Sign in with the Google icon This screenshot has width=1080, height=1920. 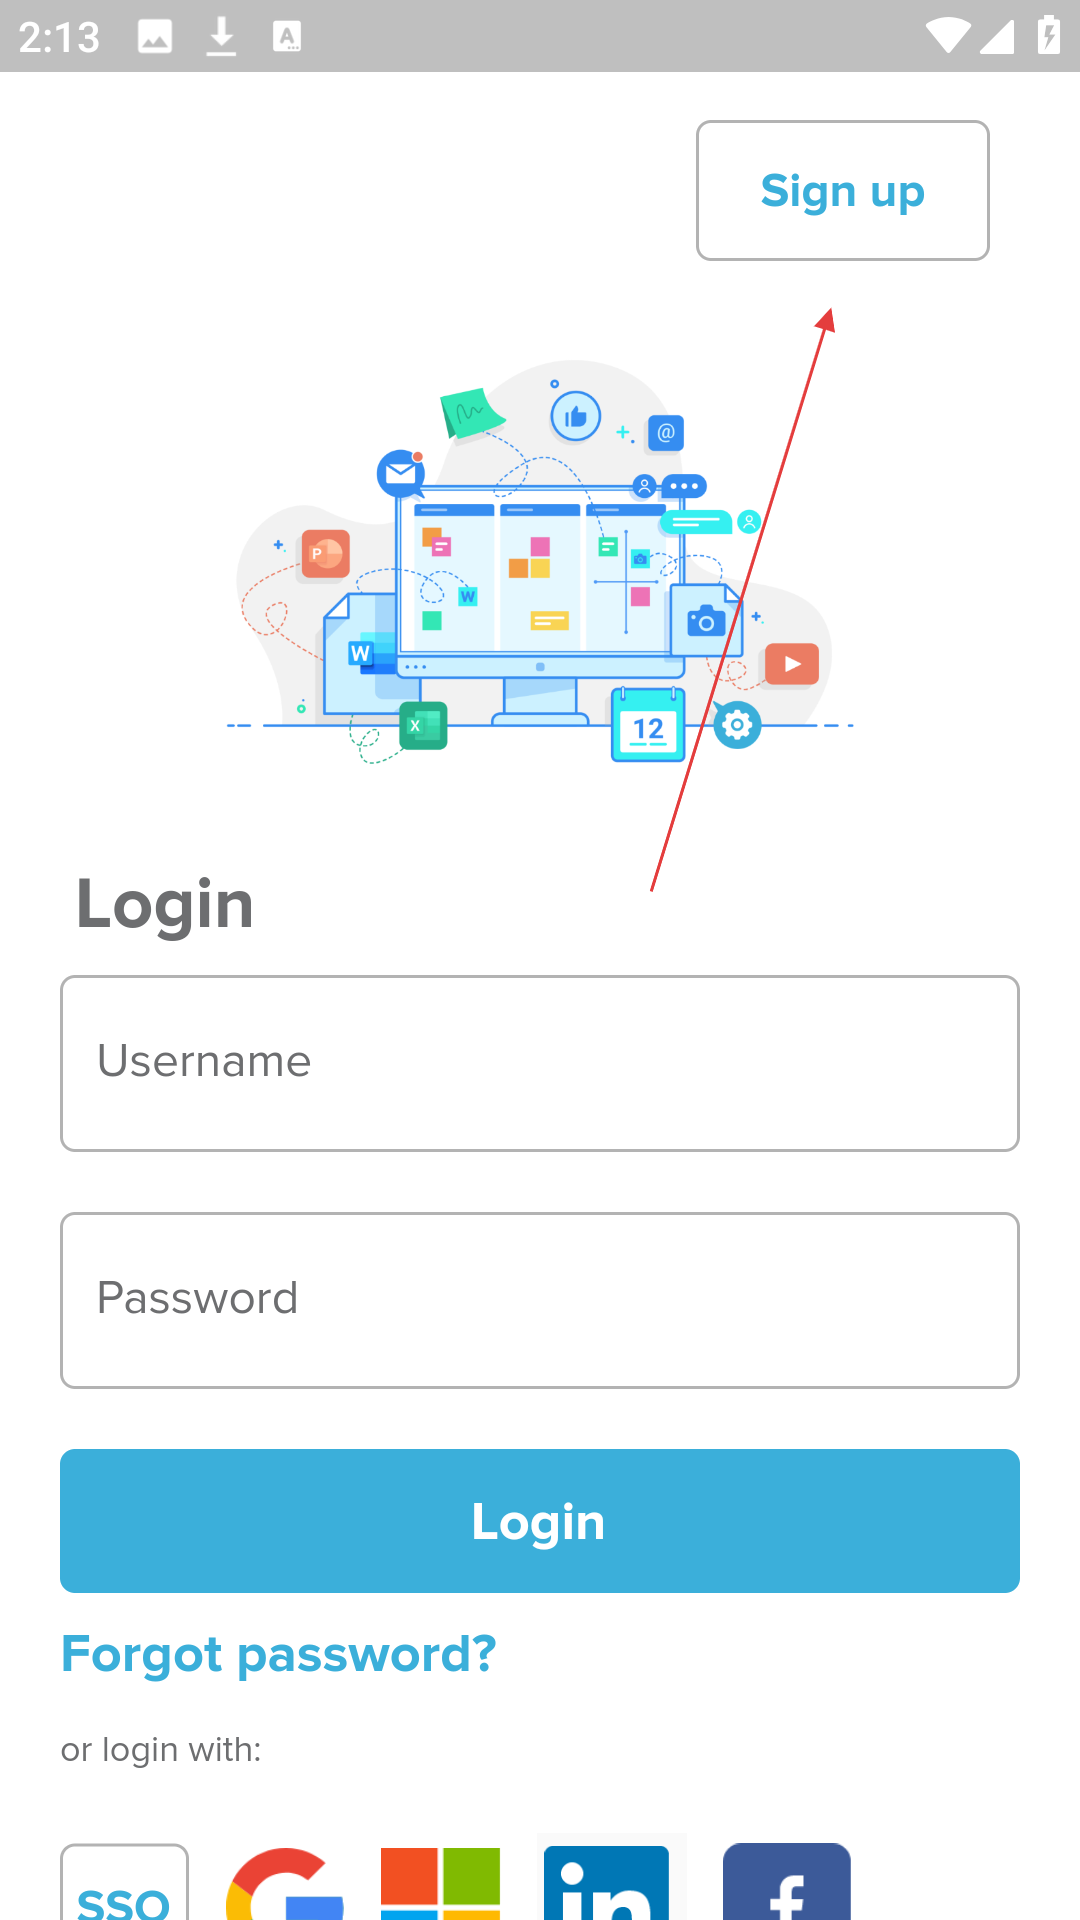pos(285,1884)
